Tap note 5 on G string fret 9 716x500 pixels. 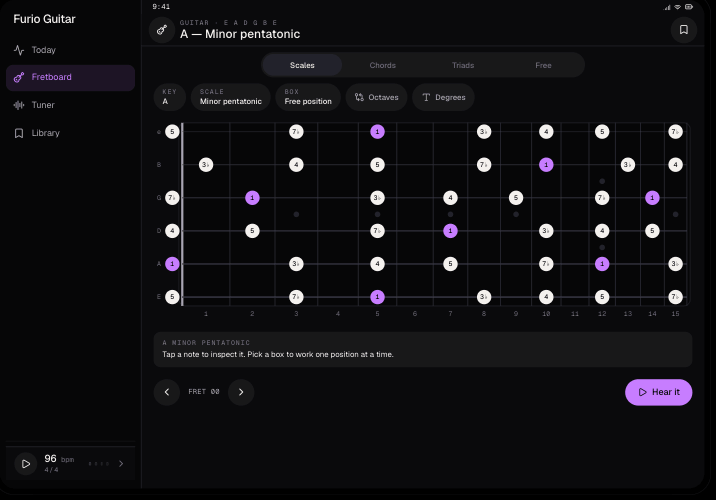pos(516,198)
